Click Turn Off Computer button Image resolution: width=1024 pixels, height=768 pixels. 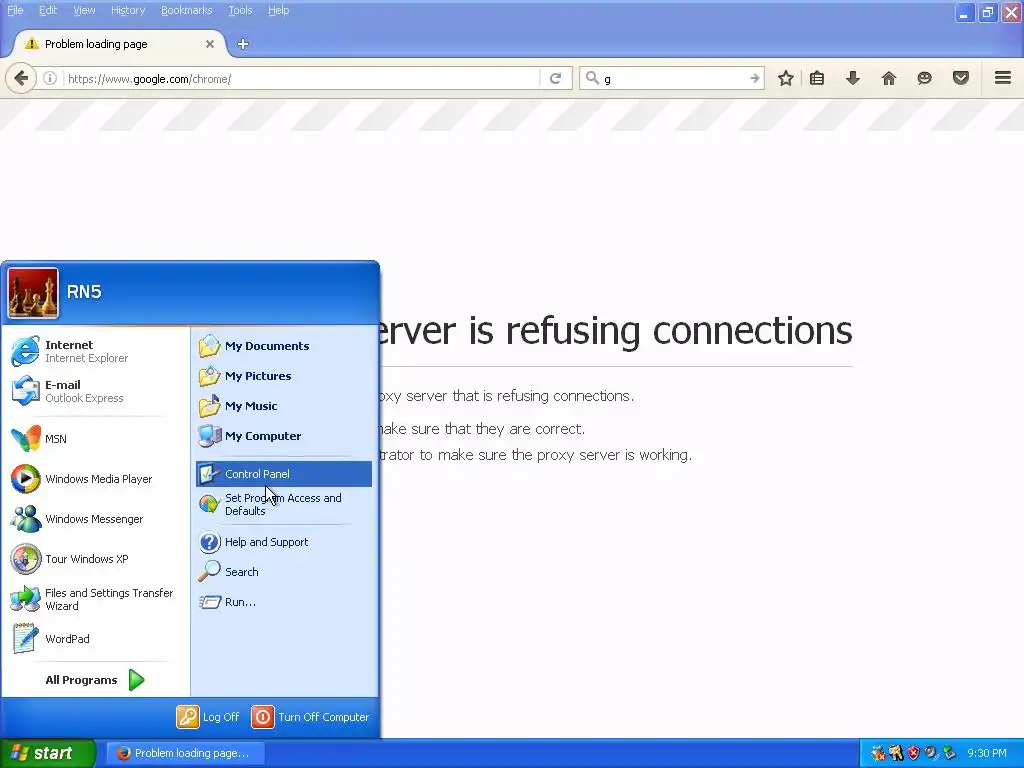(x=311, y=717)
